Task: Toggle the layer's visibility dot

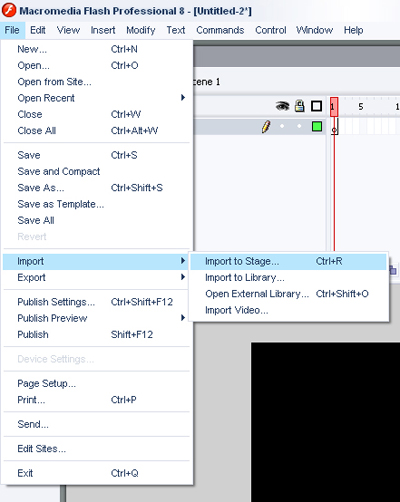Action: click(x=282, y=126)
